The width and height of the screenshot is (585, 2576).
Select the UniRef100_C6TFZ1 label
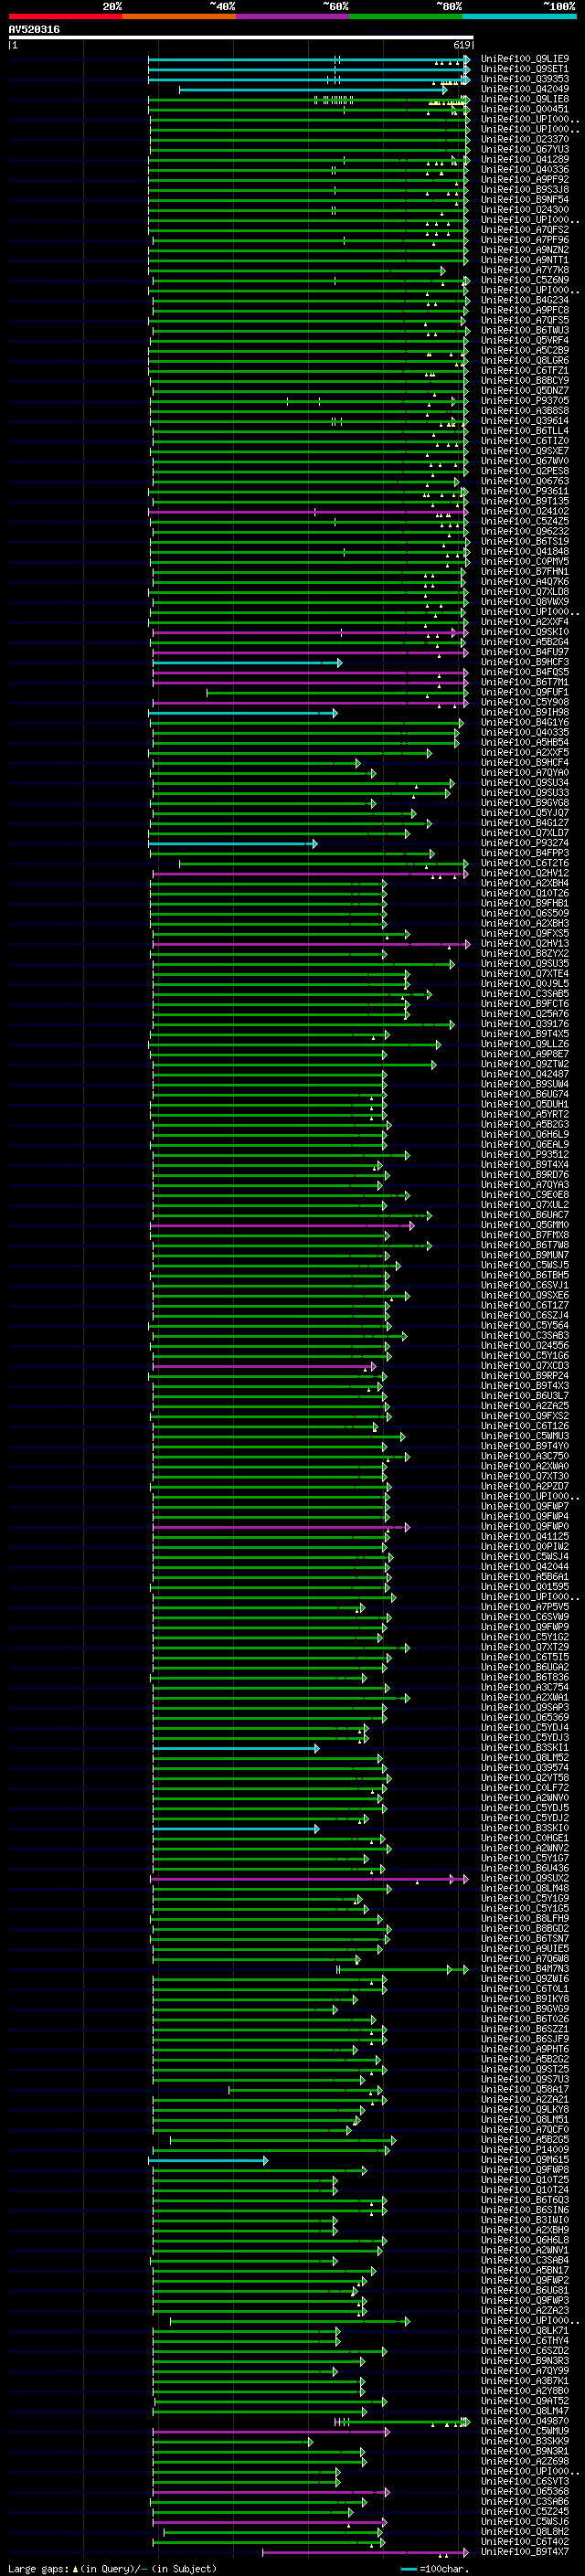[x=525, y=370]
